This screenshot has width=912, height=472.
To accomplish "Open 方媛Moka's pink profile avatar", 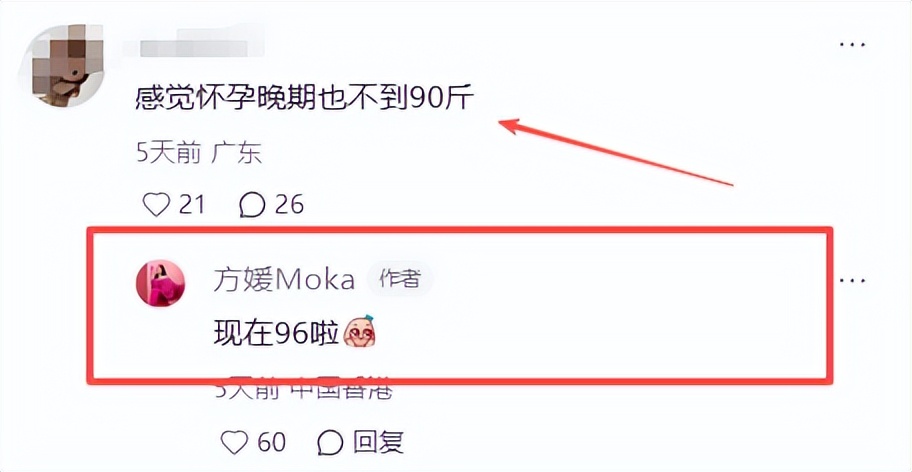I will 161,283.
